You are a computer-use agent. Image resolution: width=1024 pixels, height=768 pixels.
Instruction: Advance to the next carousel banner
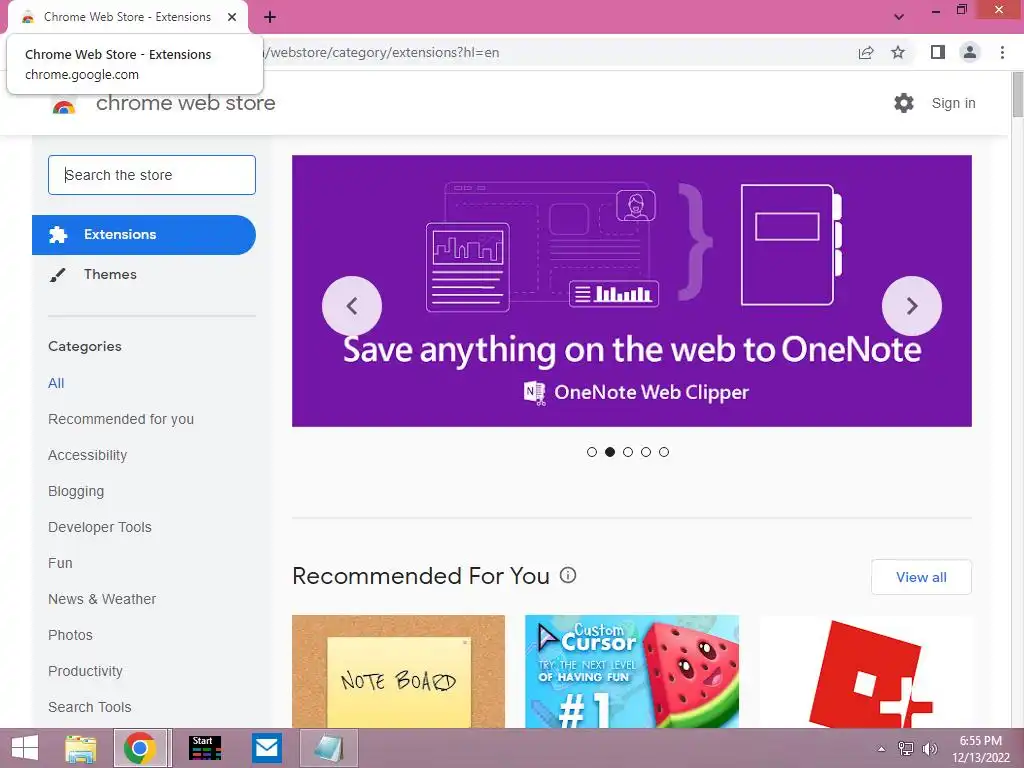coord(912,306)
